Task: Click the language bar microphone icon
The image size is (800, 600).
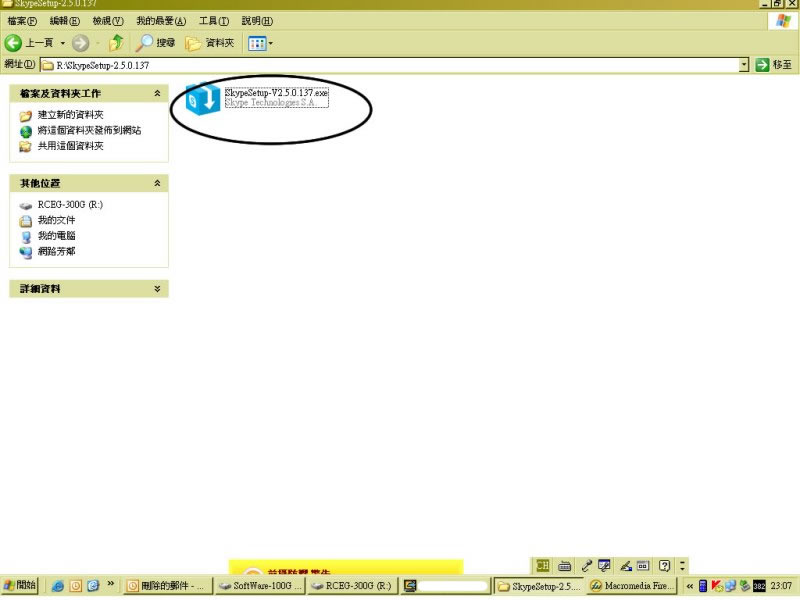Action: tap(586, 565)
